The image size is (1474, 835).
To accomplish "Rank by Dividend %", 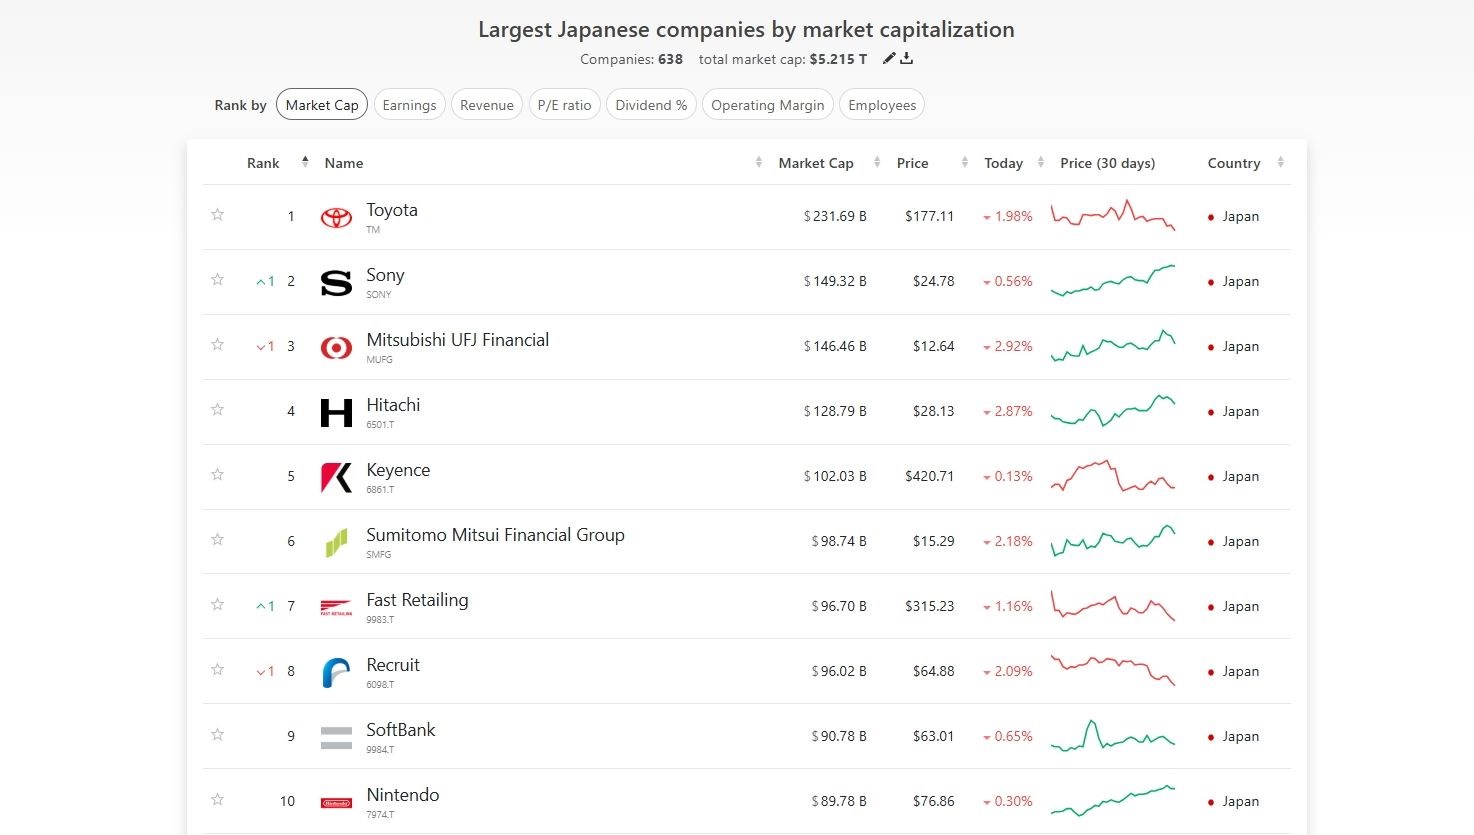I will [x=651, y=105].
